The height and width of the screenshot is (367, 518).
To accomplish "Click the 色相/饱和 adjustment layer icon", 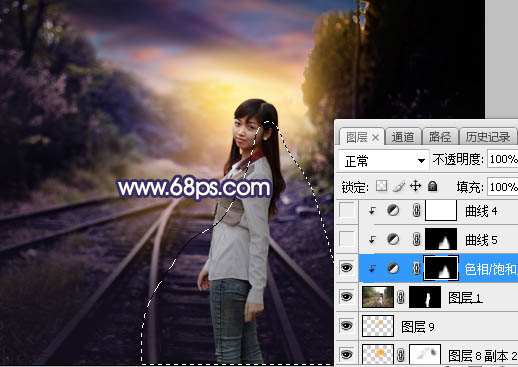I will click(x=393, y=268).
